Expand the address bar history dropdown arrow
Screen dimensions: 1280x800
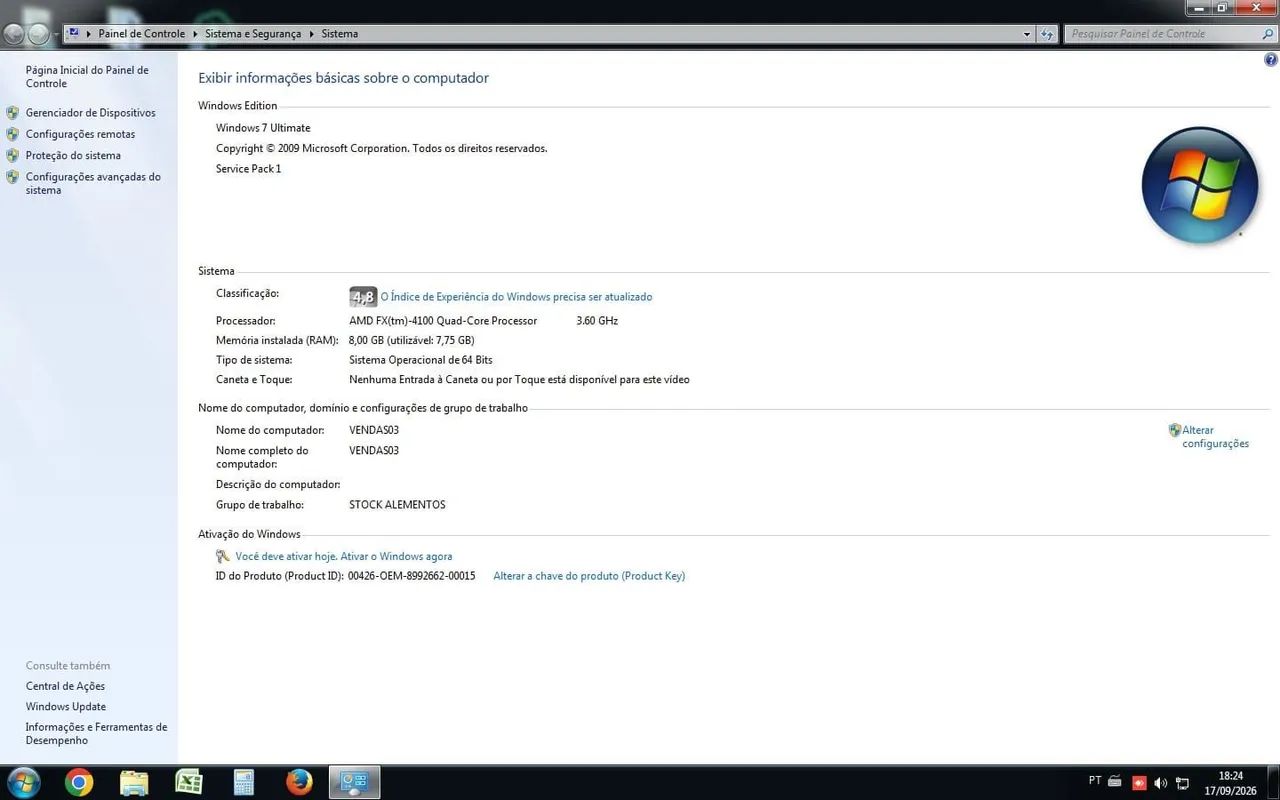[1027, 34]
